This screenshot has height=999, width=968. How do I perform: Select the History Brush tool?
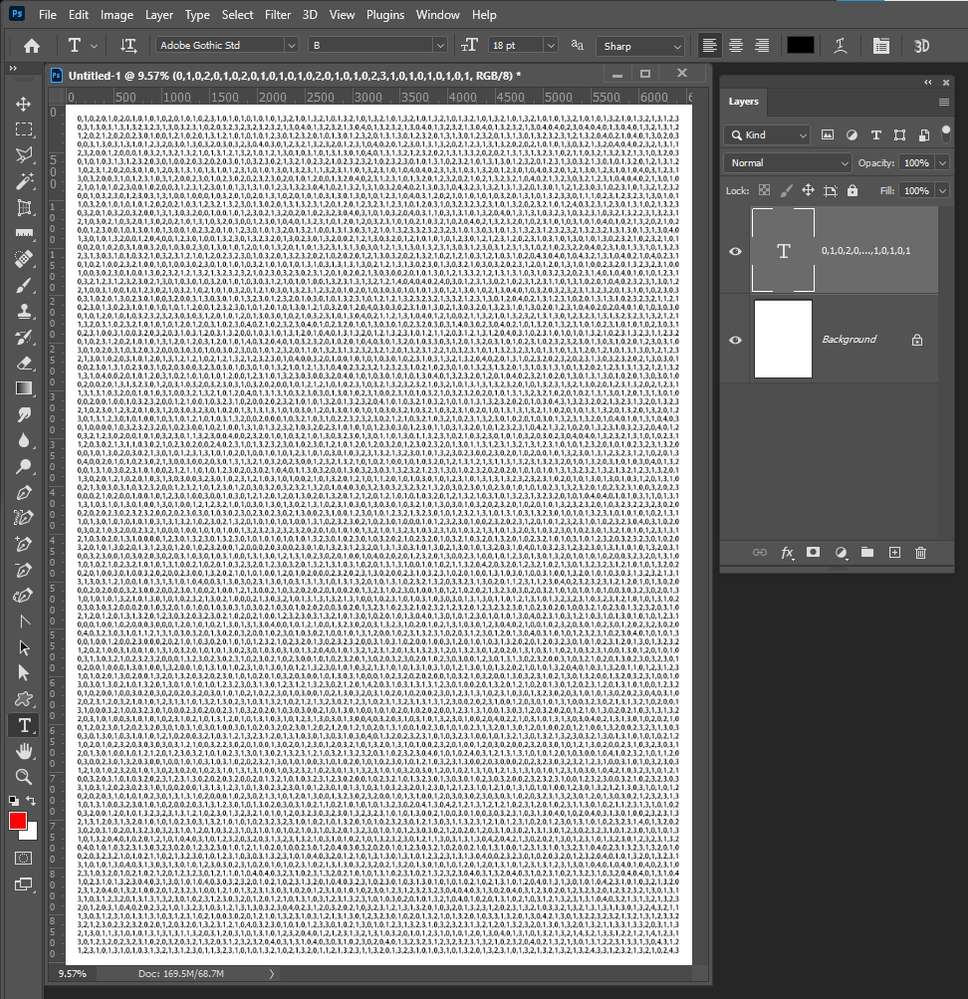tap(24, 337)
